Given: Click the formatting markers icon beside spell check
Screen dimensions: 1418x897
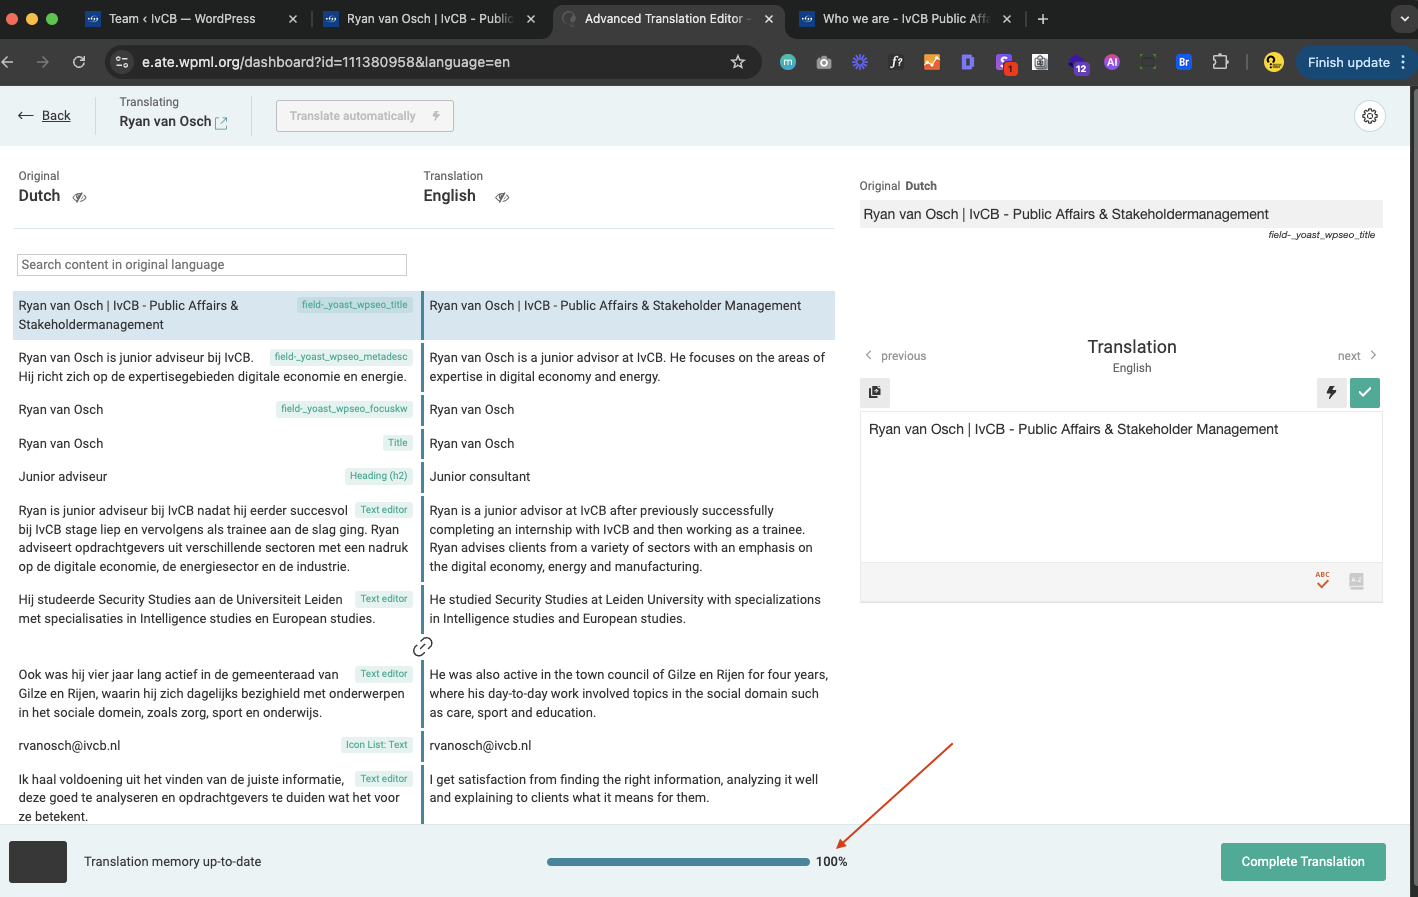Looking at the screenshot, I should point(1356,581).
